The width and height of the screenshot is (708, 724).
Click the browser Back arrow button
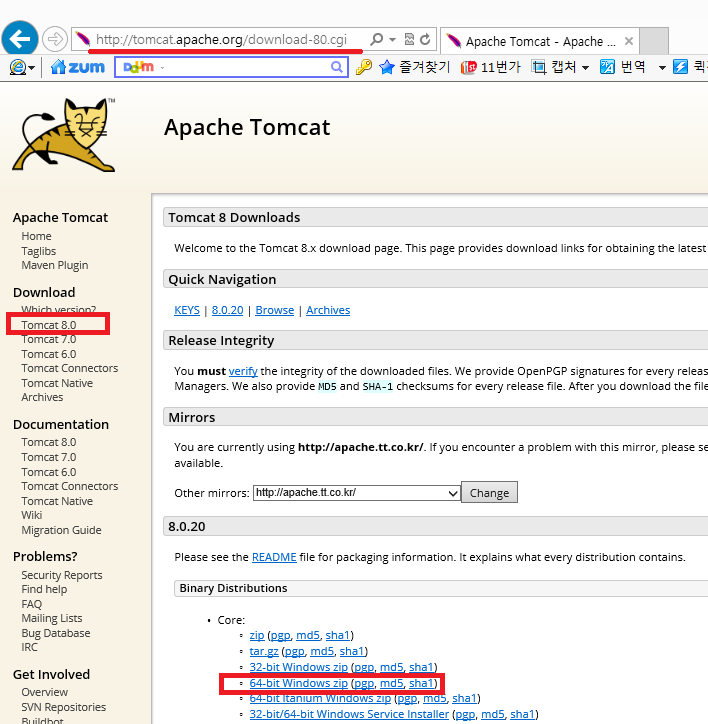(20, 40)
